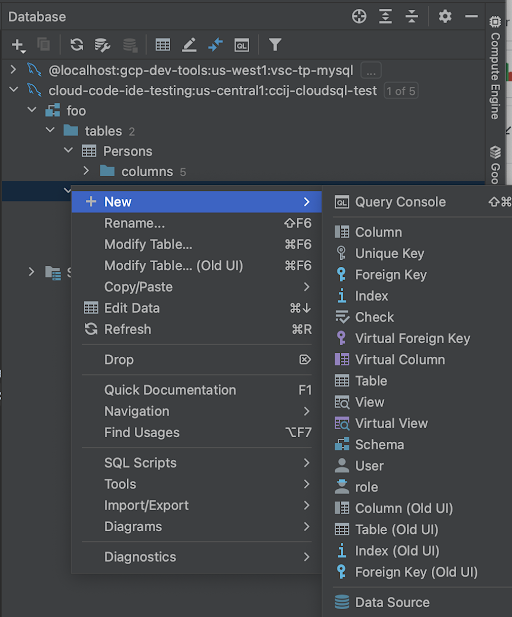This screenshot has height=617, width=512.
Task: Click the Select Opened File crosshair icon
Action: pyautogui.click(x=359, y=17)
